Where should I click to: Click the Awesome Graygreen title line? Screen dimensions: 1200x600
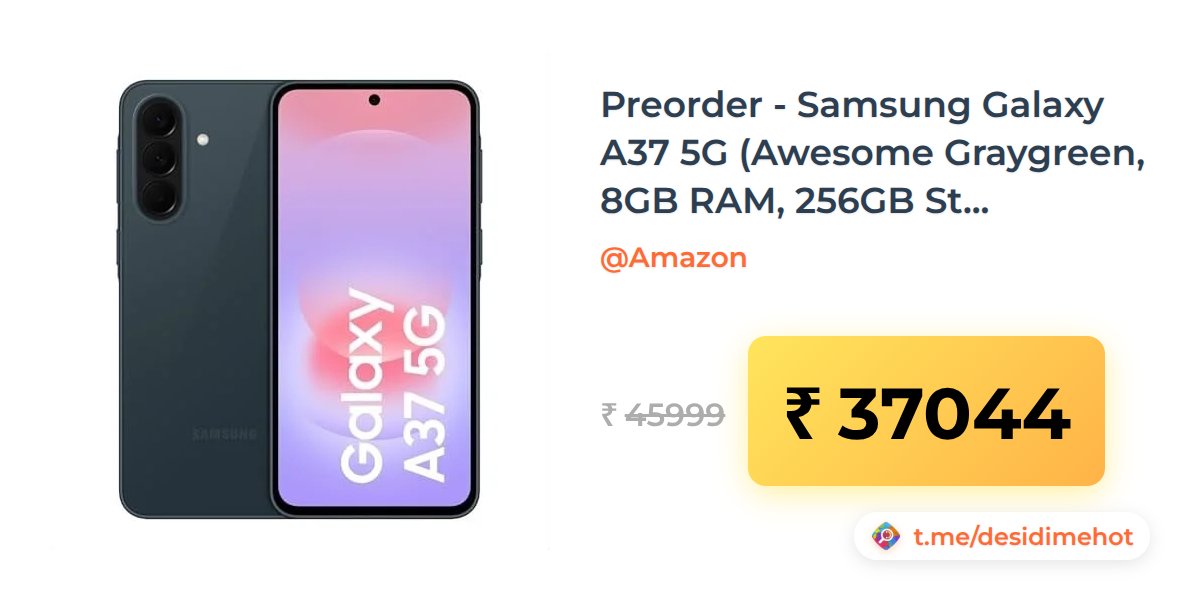point(872,154)
